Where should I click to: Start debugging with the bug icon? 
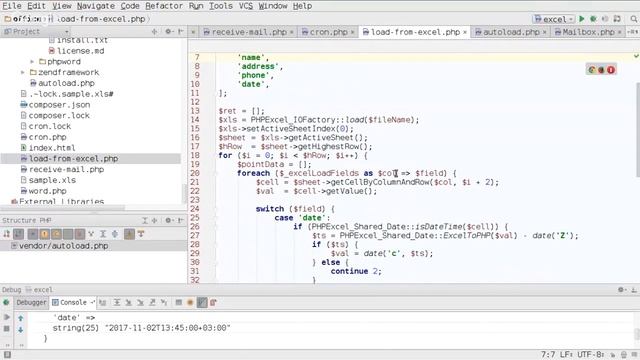(593, 19)
